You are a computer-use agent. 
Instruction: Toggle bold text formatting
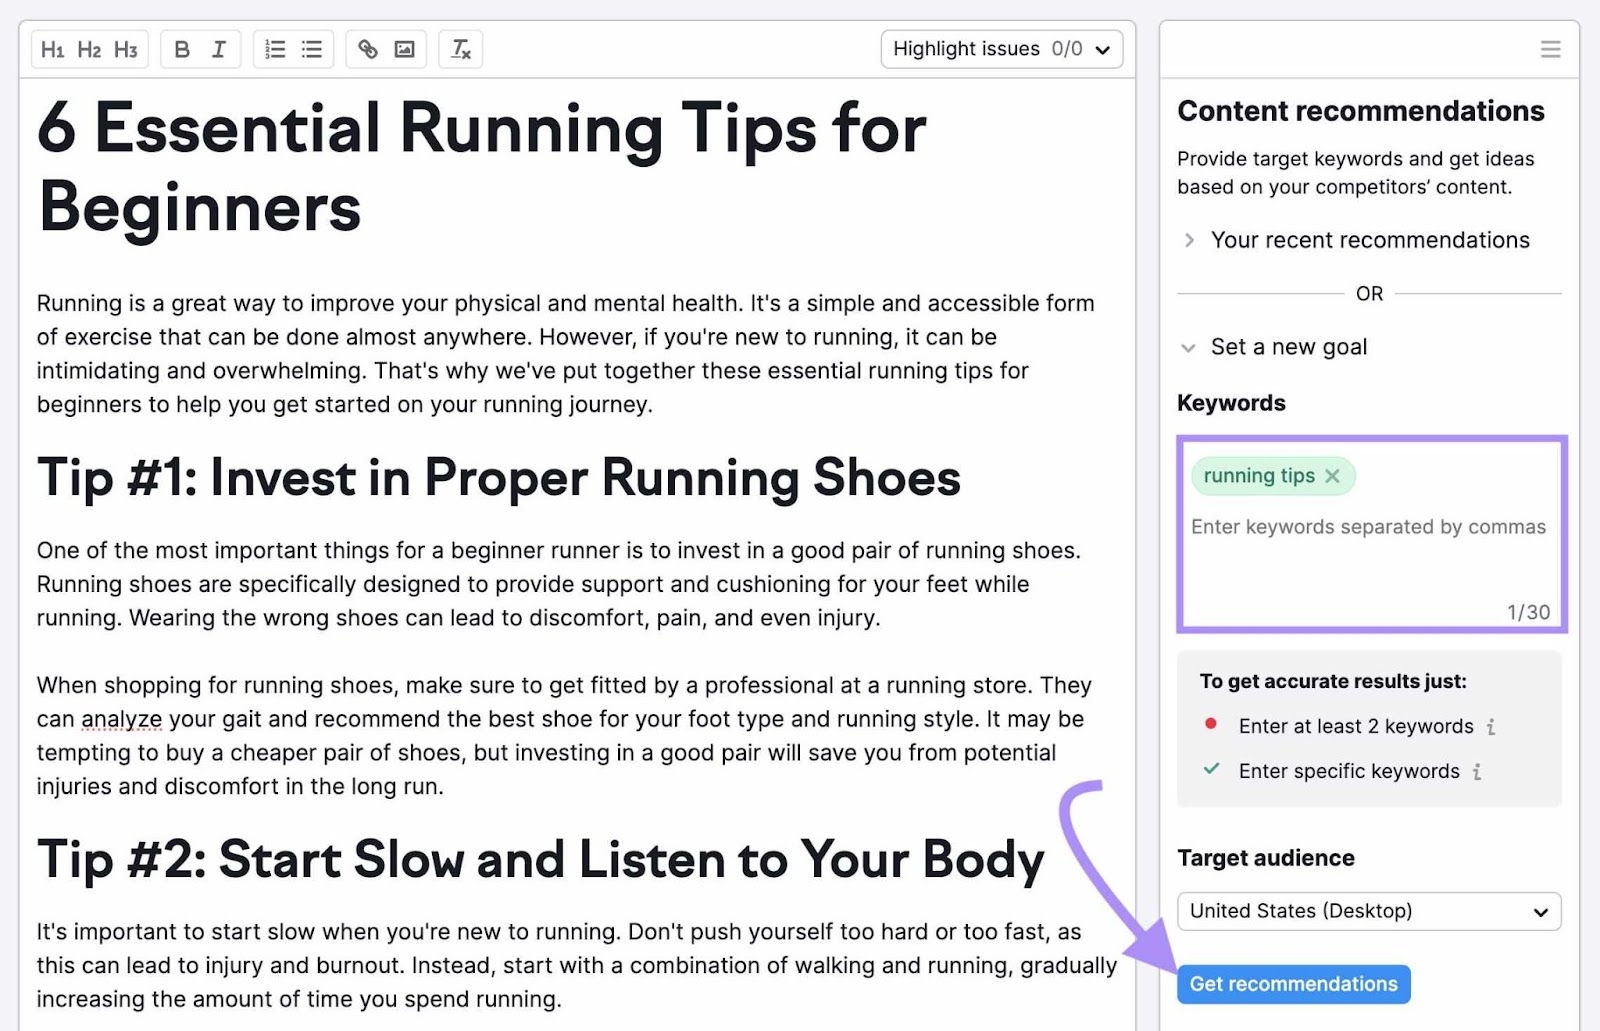[x=182, y=48]
